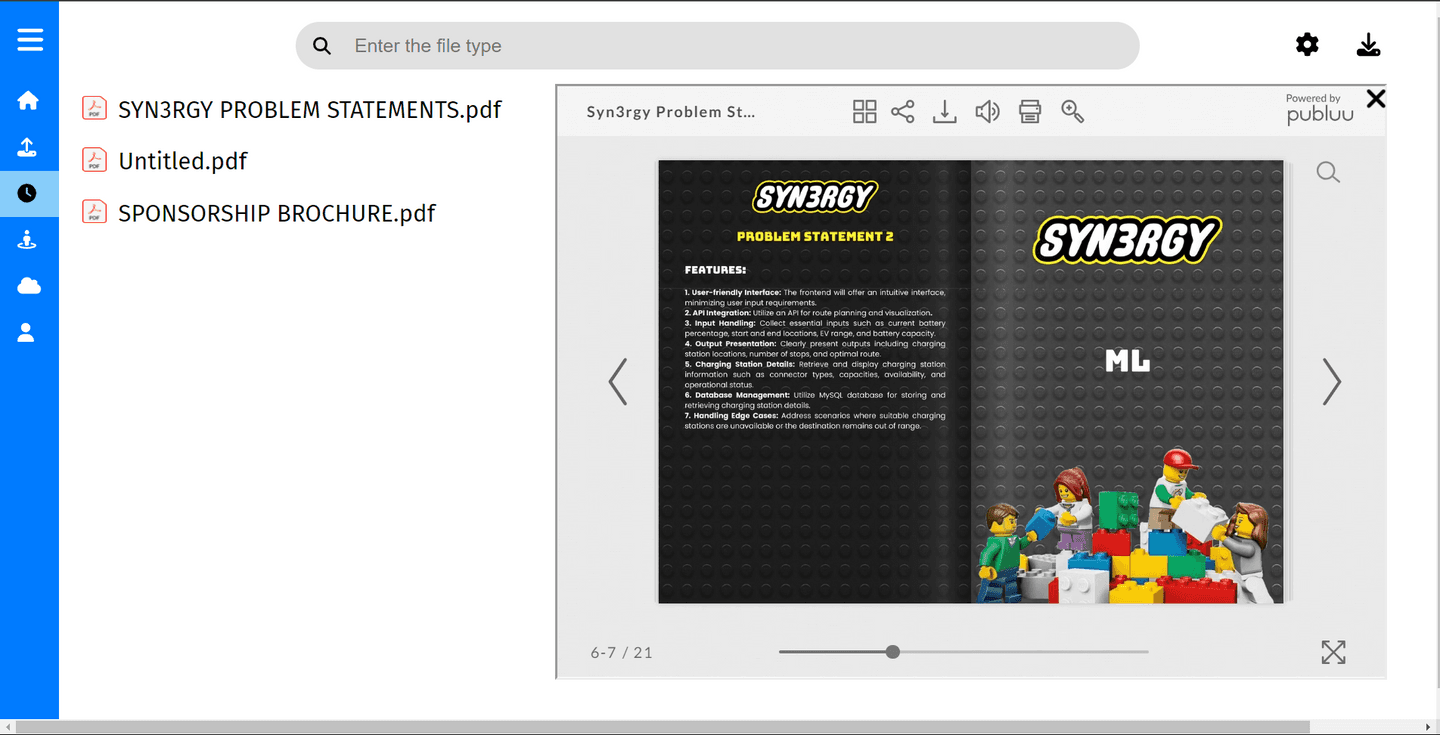Download the flipbook from viewer toolbar

(x=944, y=111)
